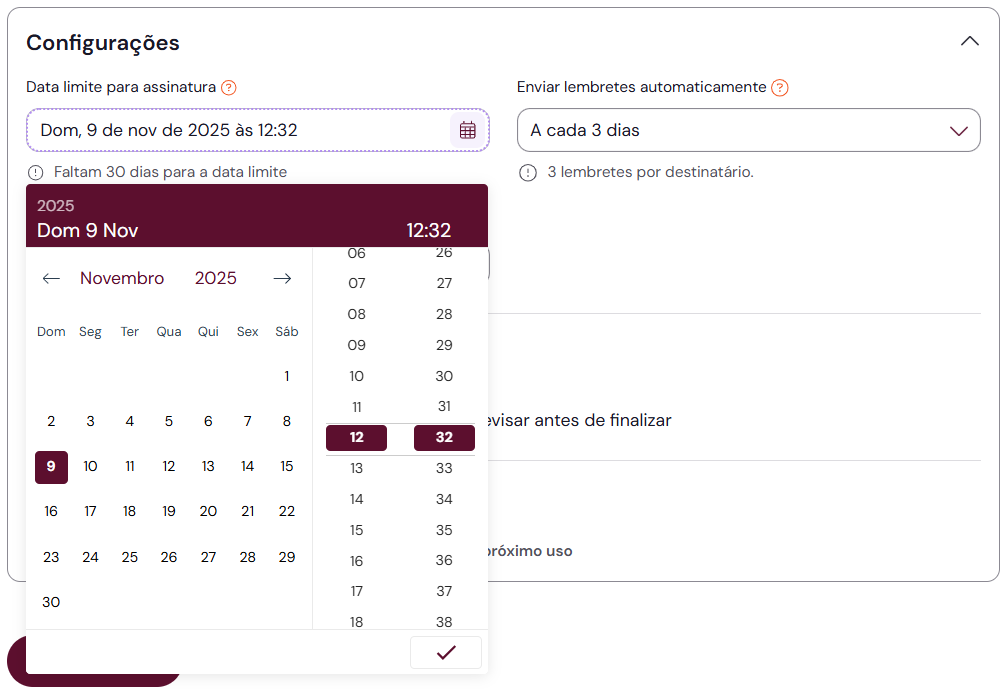Choose day 20 in the calendar

point(208,512)
